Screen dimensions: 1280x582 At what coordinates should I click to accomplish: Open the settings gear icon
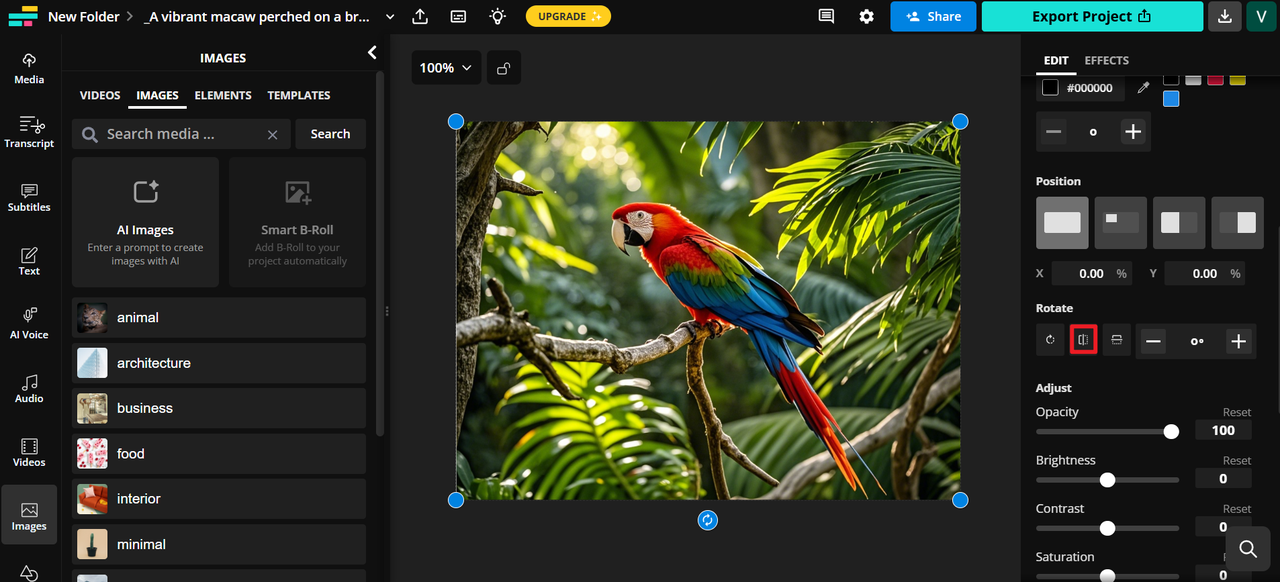coord(867,16)
